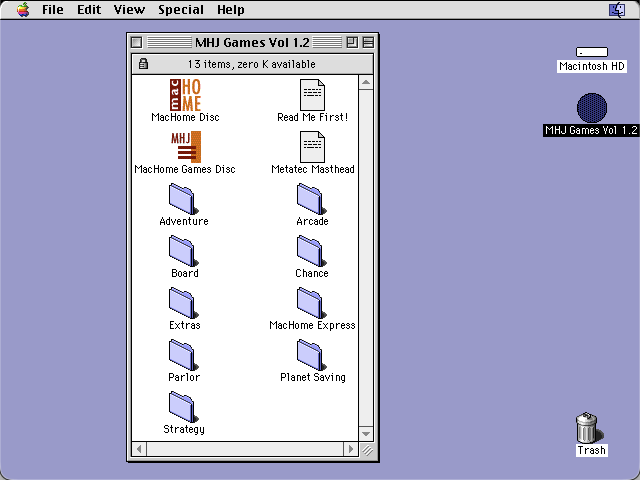Screen dimensions: 640x480
Task: Click the horizontal scrollbar left arrow
Action: pyautogui.click(x=139, y=449)
